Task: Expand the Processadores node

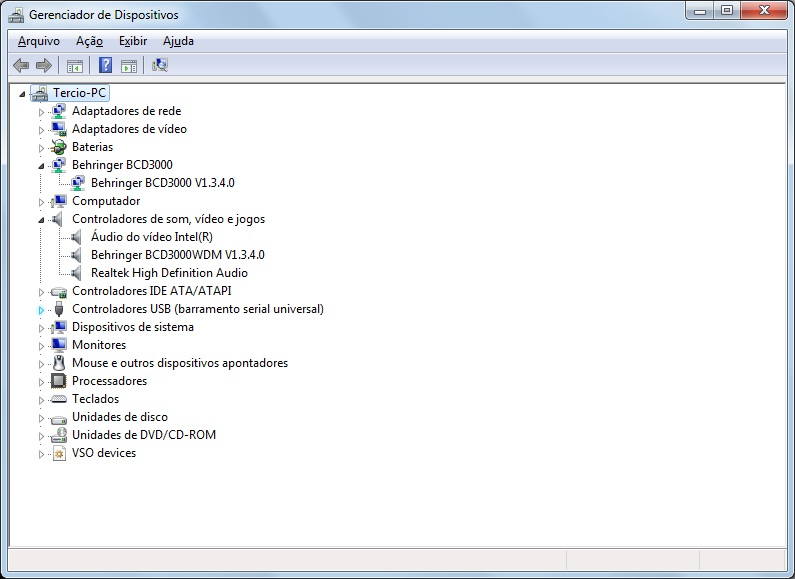Action: (41, 382)
